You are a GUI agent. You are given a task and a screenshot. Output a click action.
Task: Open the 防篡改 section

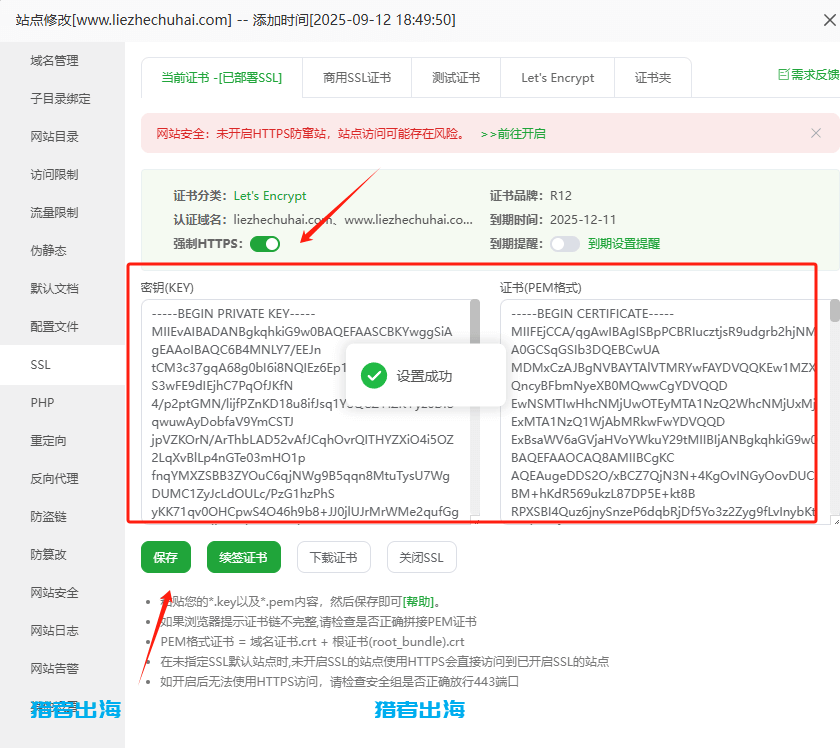49,555
